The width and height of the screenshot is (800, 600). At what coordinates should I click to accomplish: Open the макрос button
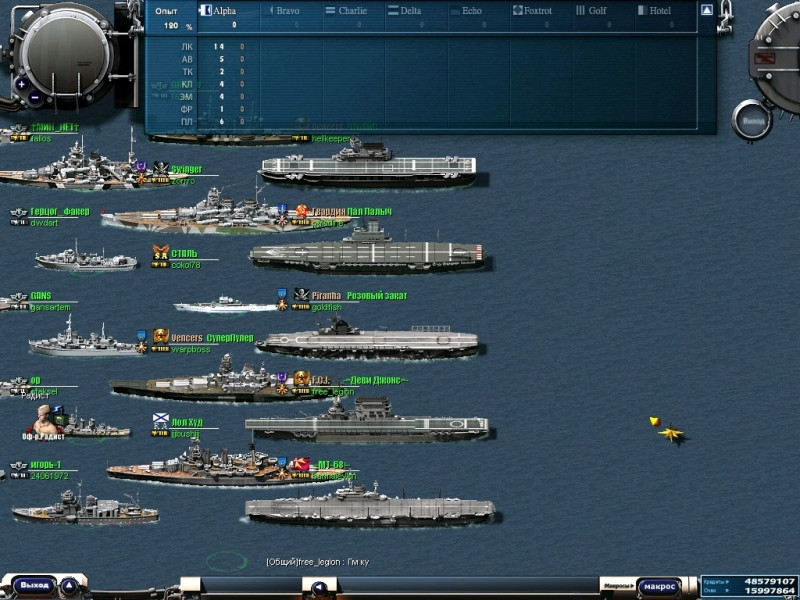[660, 587]
